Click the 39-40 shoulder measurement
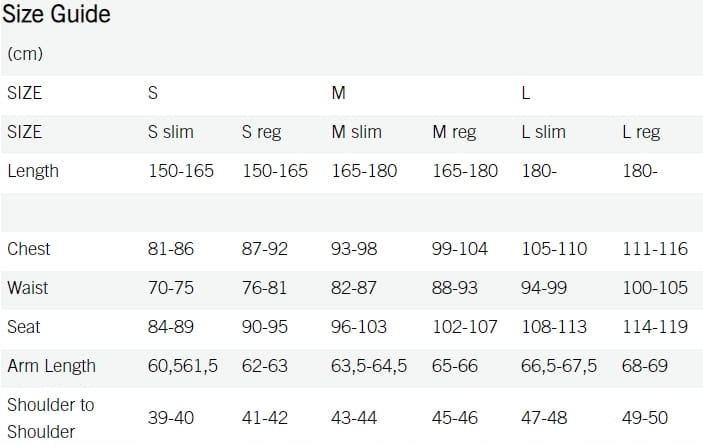This screenshot has width=703, height=445. [x=171, y=418]
